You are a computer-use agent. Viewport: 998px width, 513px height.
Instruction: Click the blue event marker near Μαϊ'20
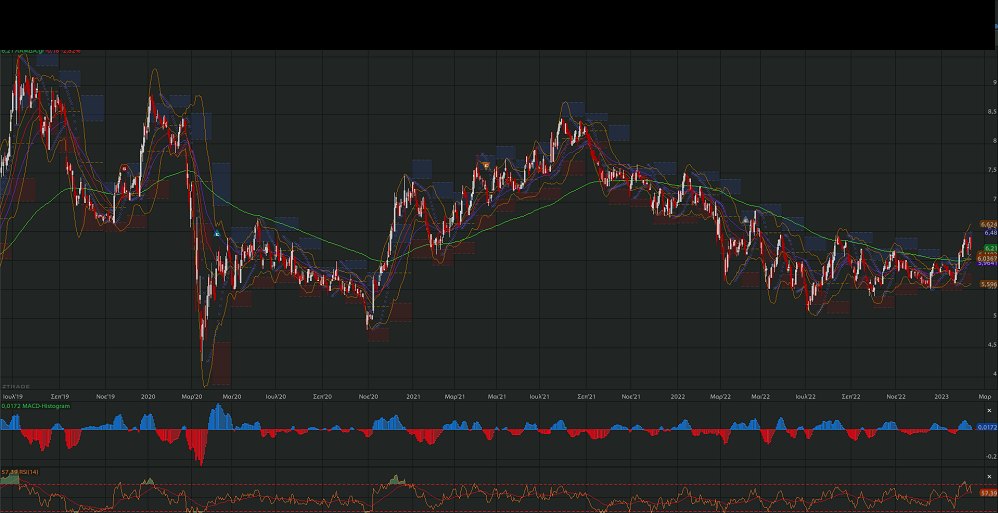[217, 233]
